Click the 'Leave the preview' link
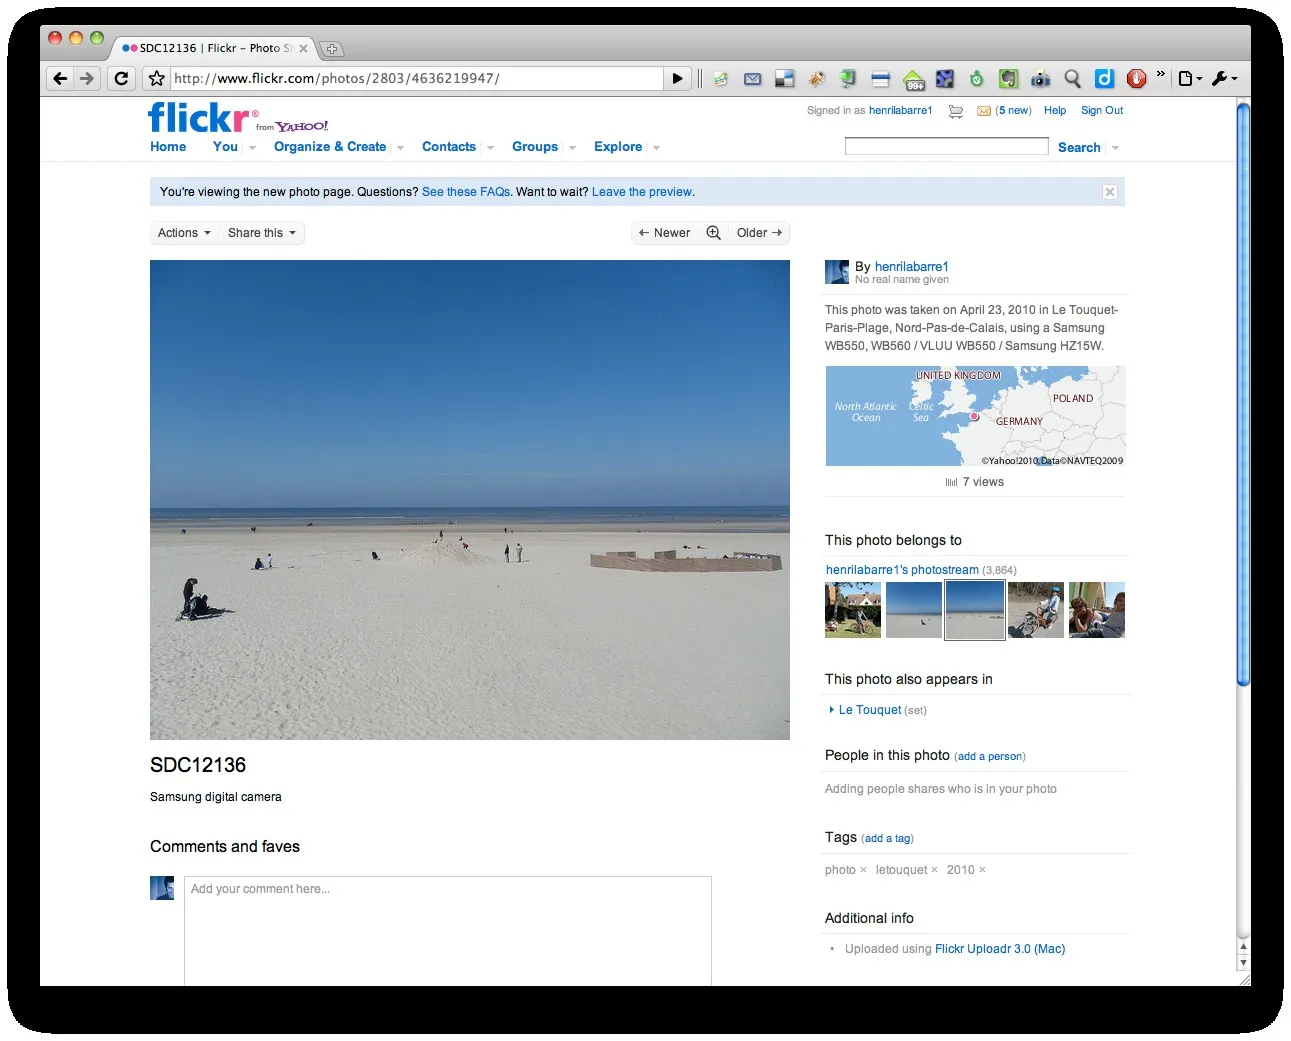Screen dimensions: 1291x1041 642,192
